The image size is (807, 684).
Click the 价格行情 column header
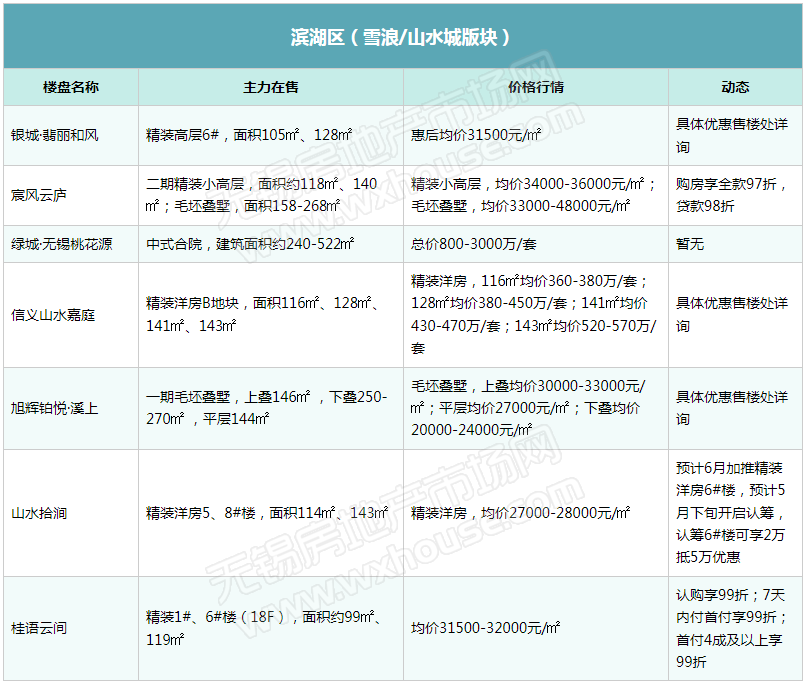(x=535, y=87)
